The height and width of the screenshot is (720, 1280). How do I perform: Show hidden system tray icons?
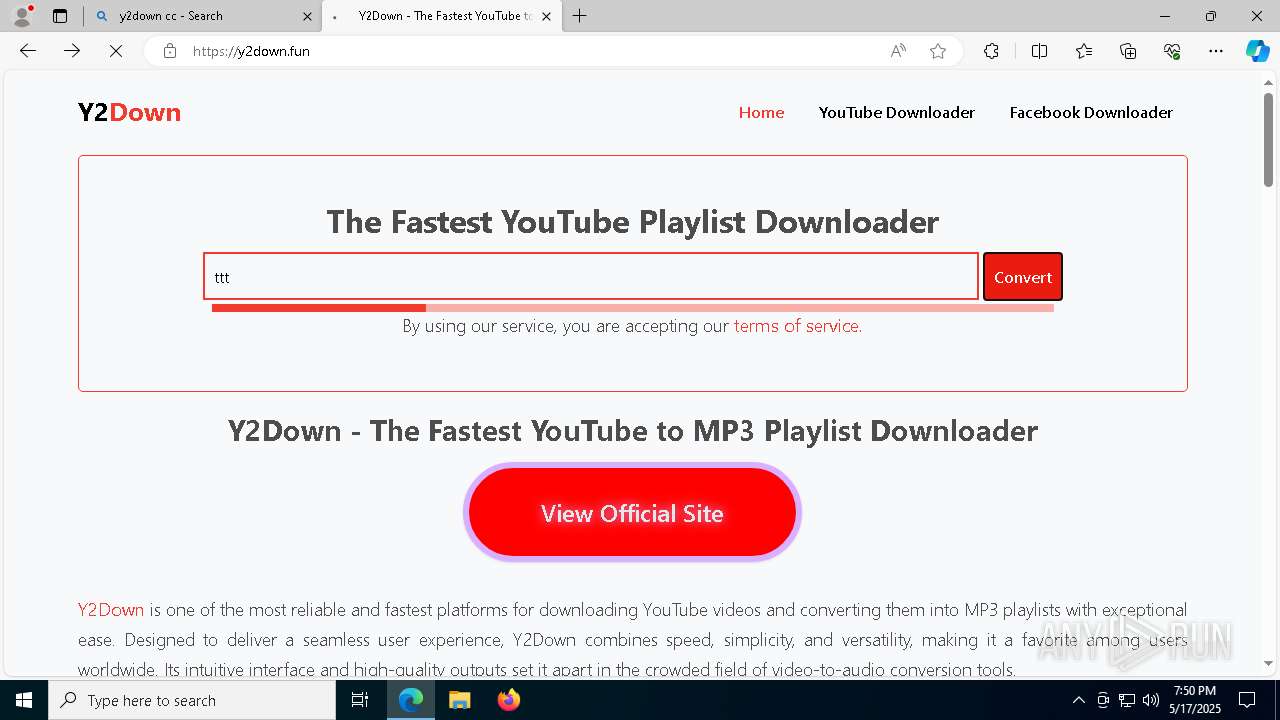click(1078, 700)
